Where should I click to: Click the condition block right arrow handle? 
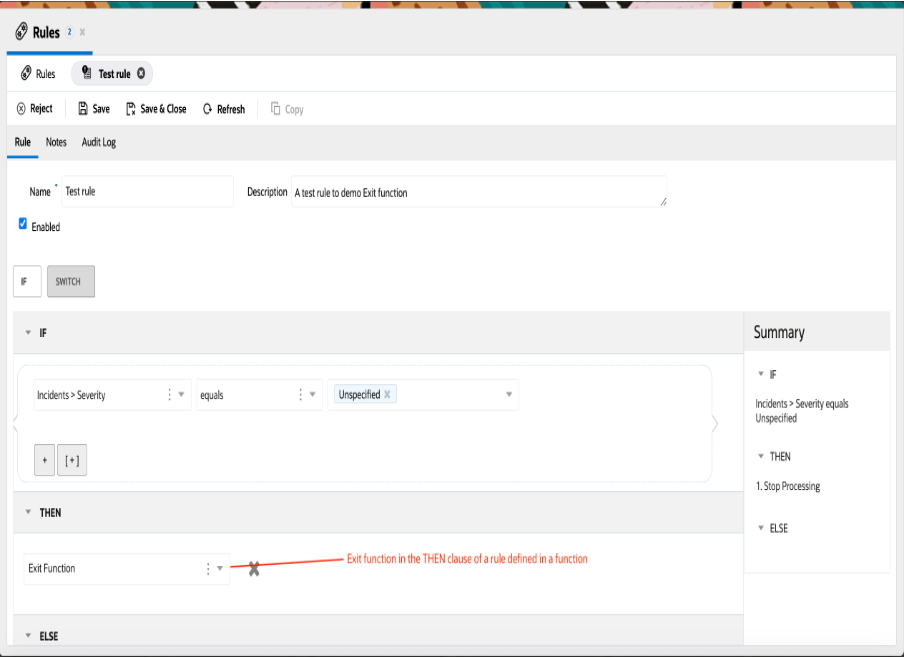[715, 424]
